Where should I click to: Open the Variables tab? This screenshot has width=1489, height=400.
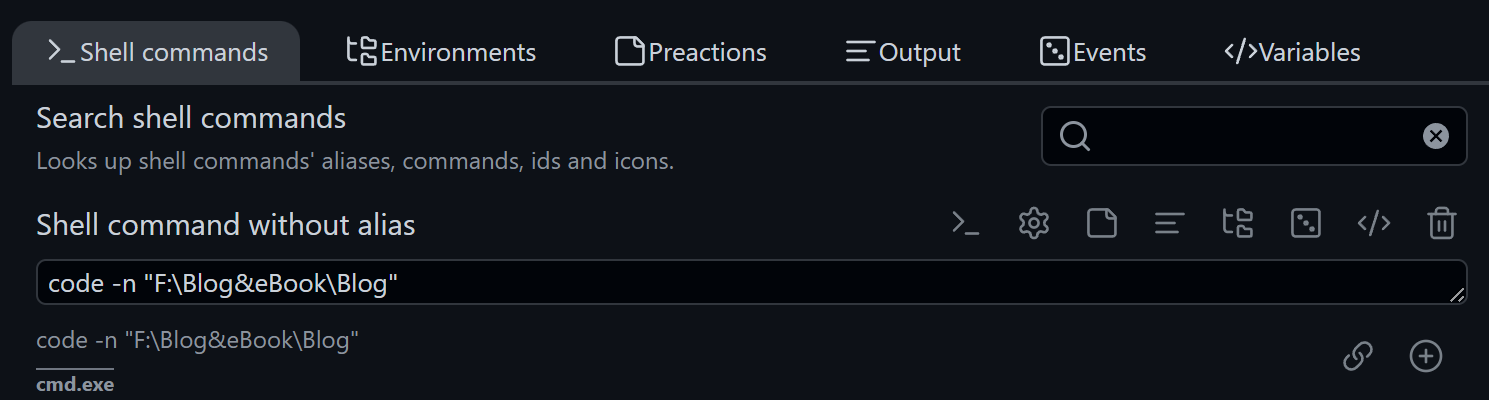[1292, 52]
